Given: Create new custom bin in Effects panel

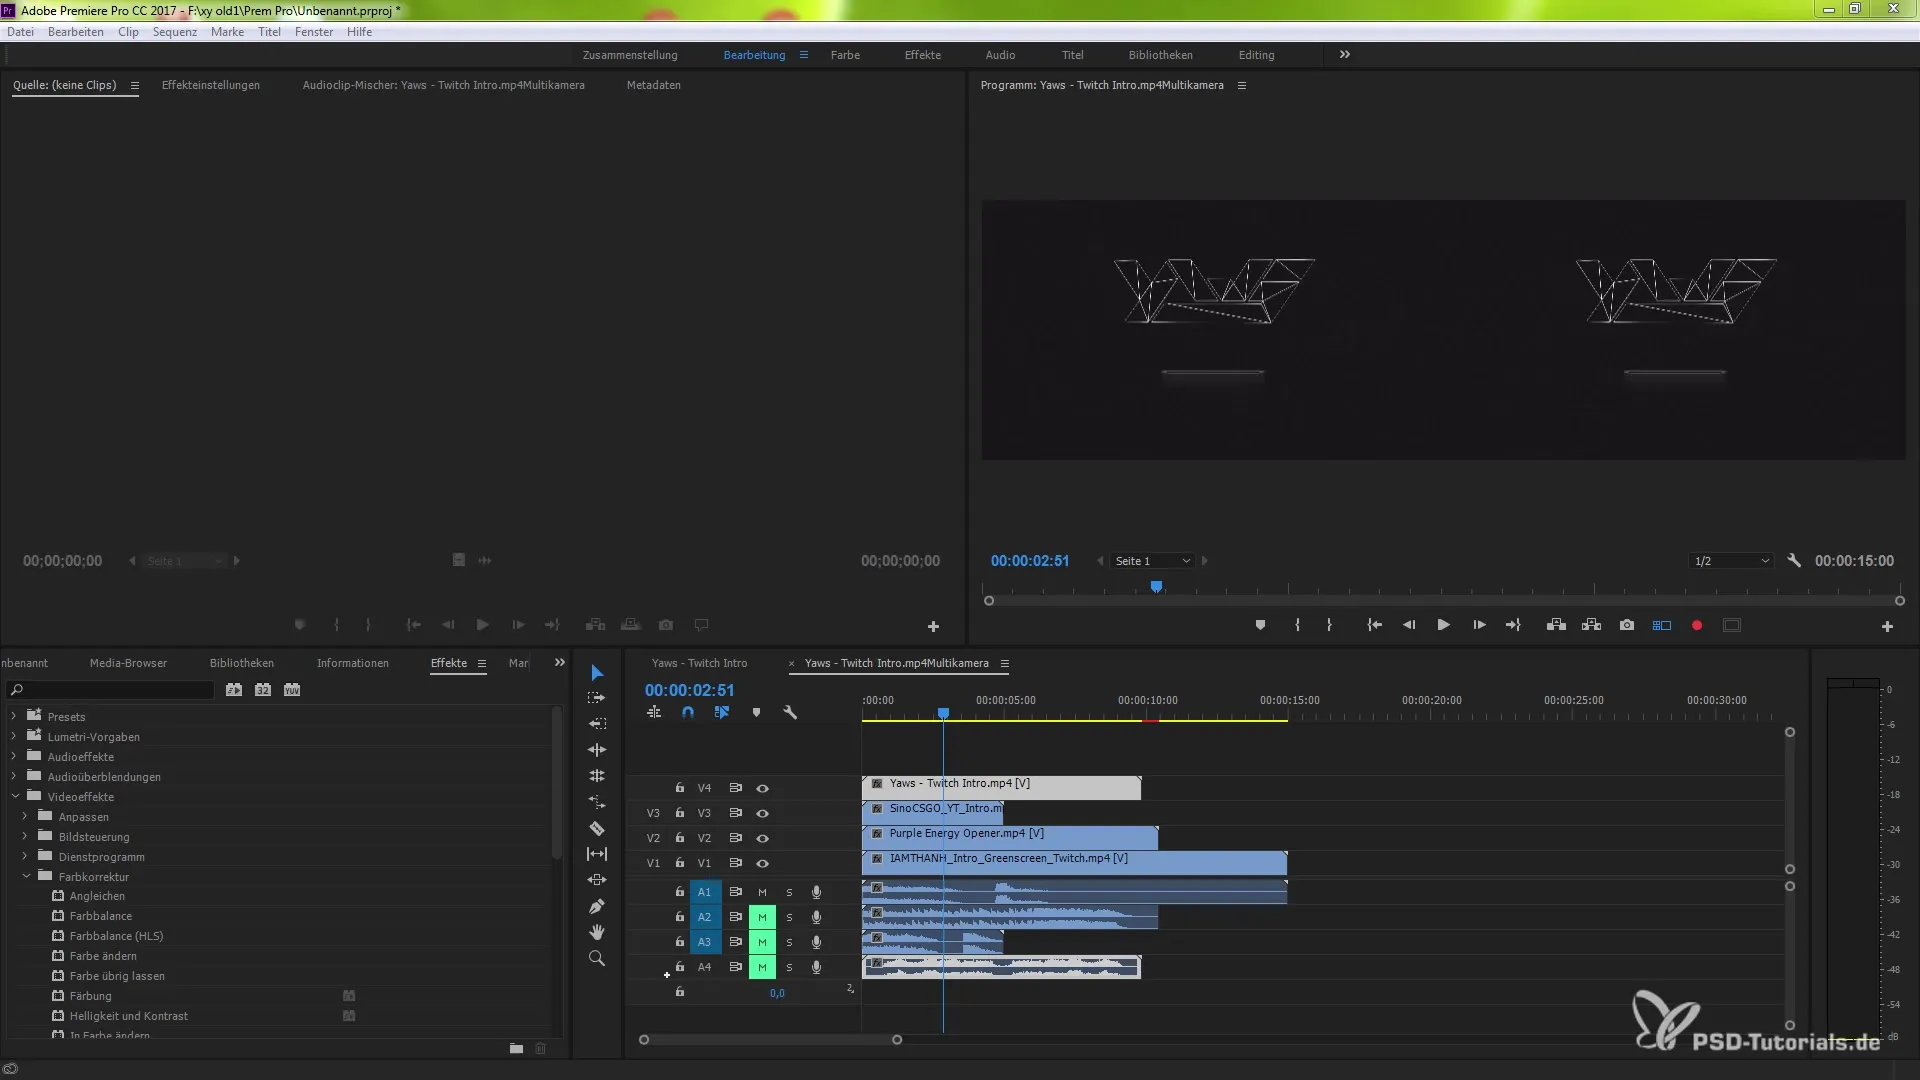Looking at the screenshot, I should click(516, 1048).
